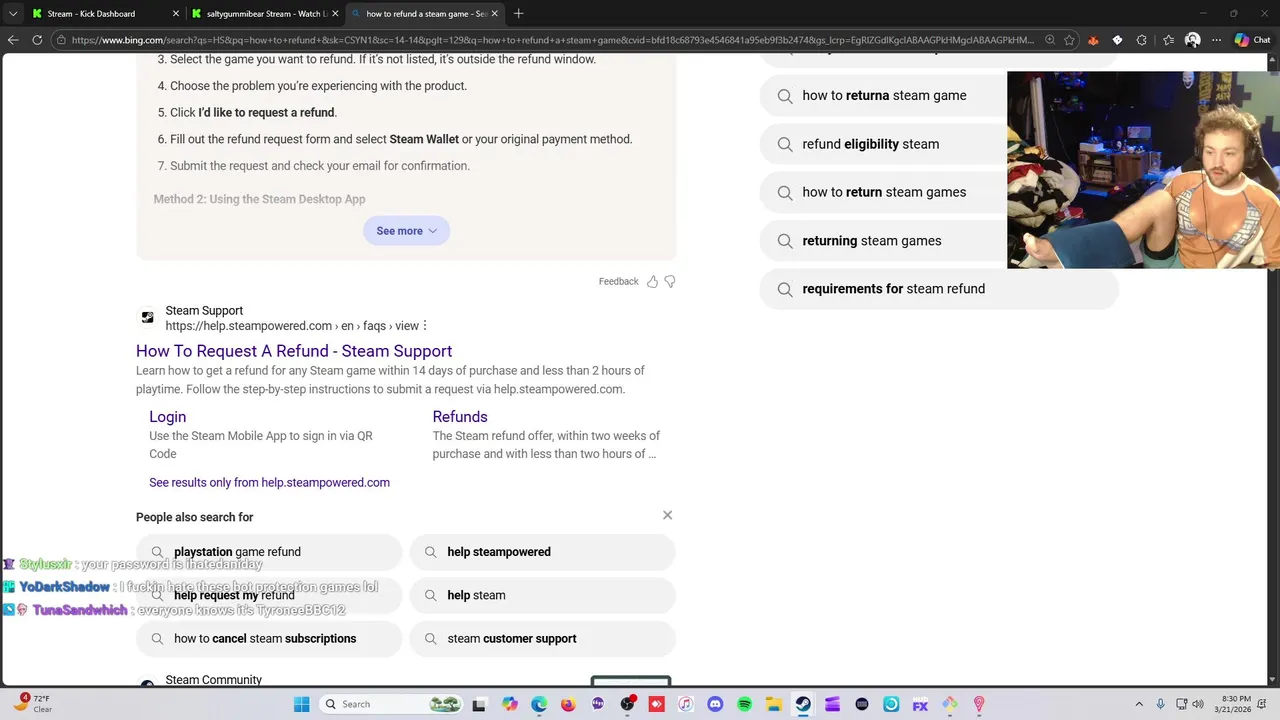Image resolution: width=1280 pixels, height=720 pixels.
Task: Go back using browser back arrow
Action: 13,40
